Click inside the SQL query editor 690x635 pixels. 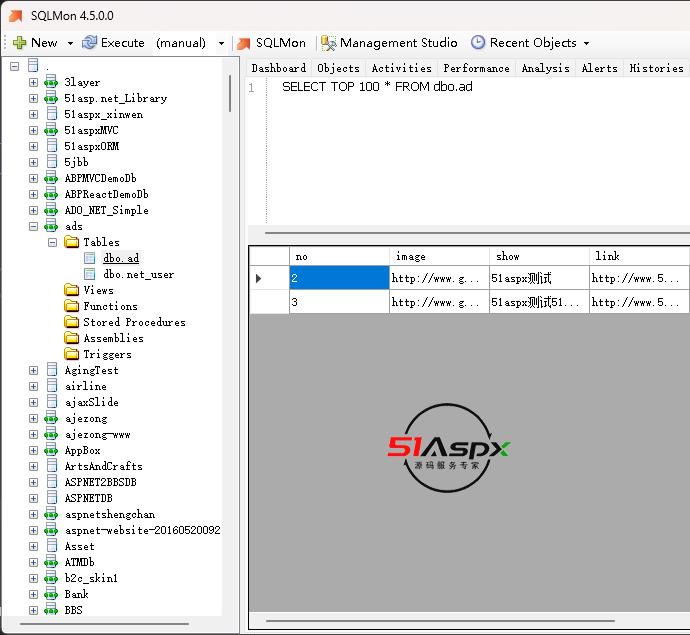coord(450,150)
